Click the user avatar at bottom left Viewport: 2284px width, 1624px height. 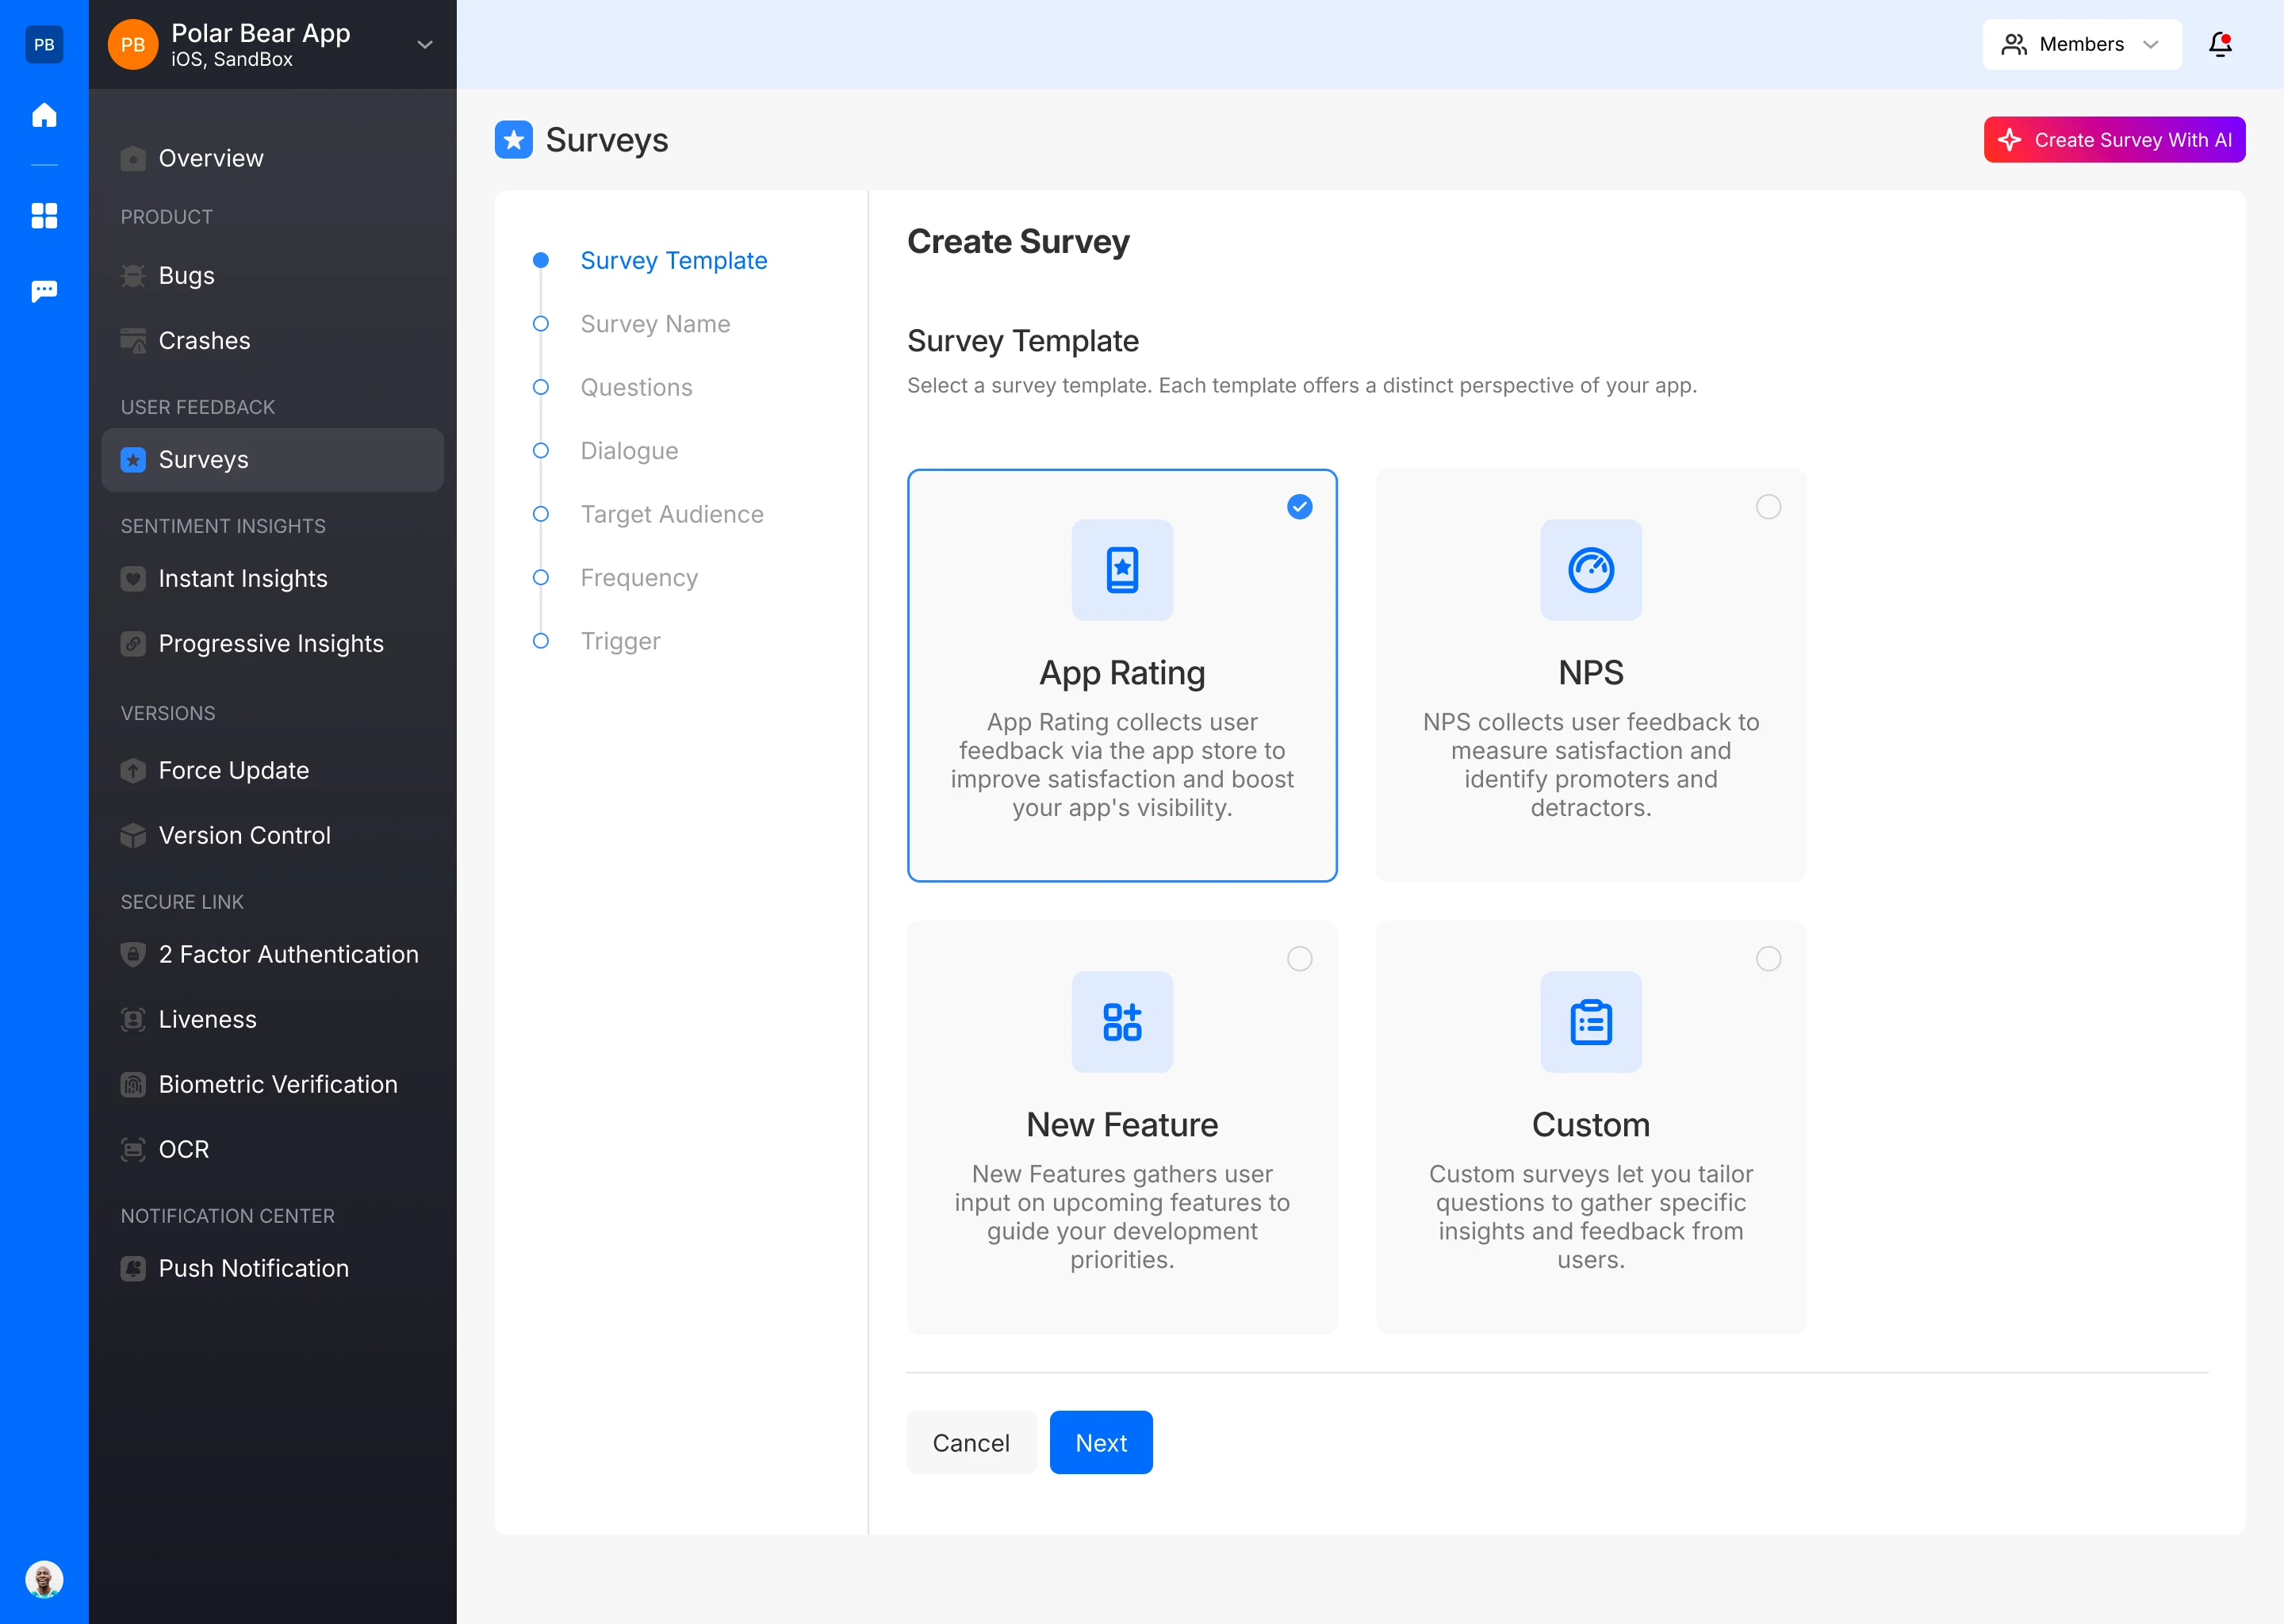click(x=44, y=1579)
